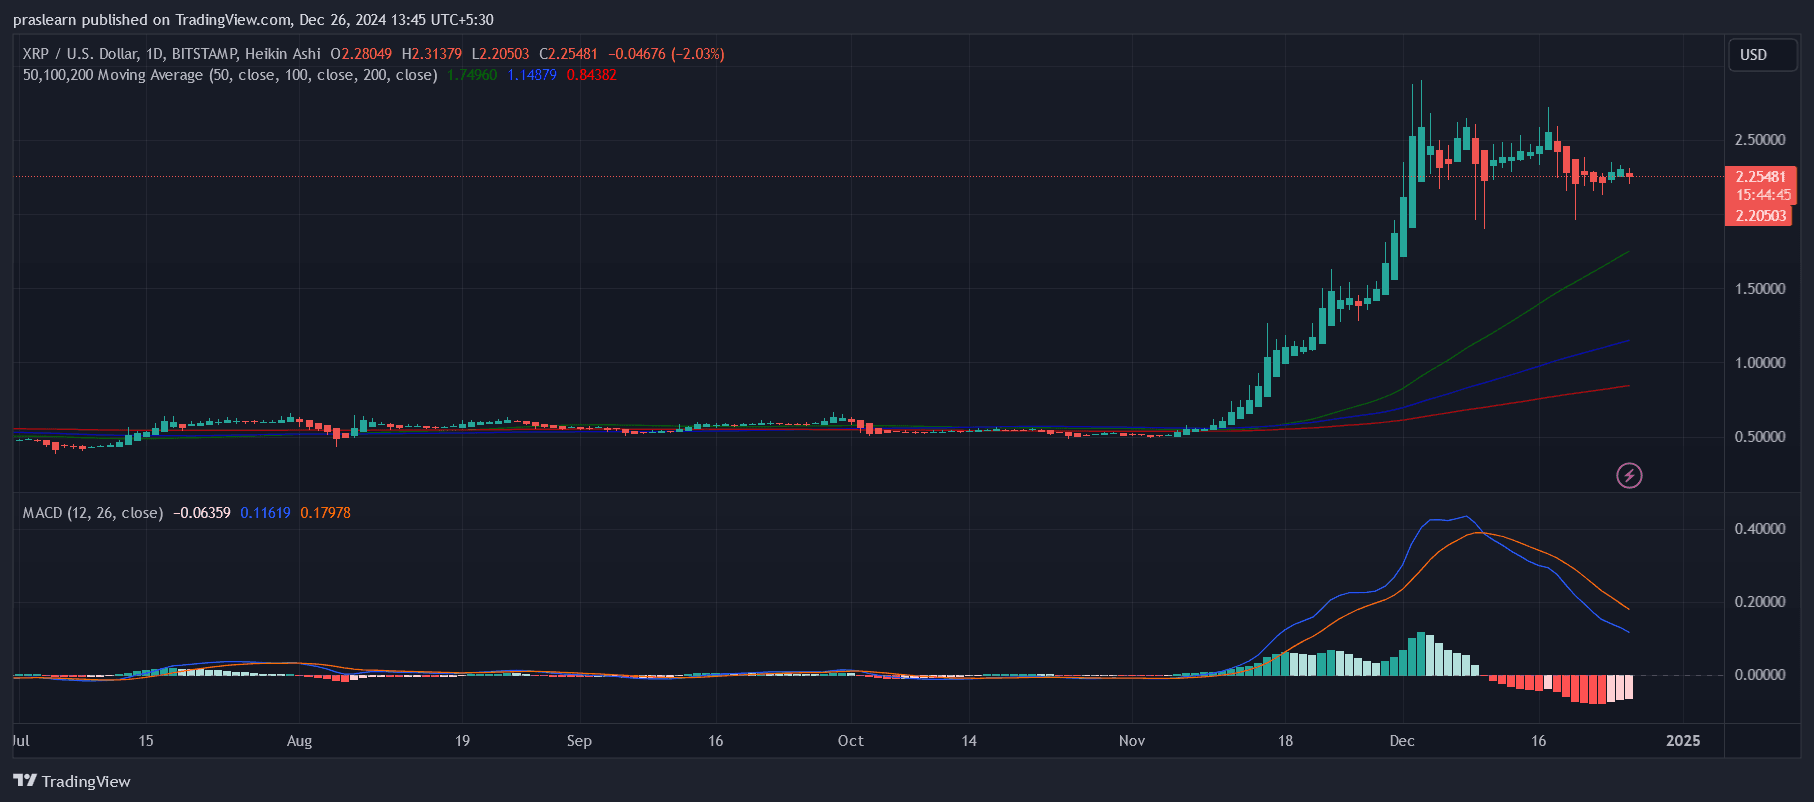This screenshot has height=802, width=1814.
Task: Click the 0.40000 MACD axis label
Action: click(x=1760, y=529)
